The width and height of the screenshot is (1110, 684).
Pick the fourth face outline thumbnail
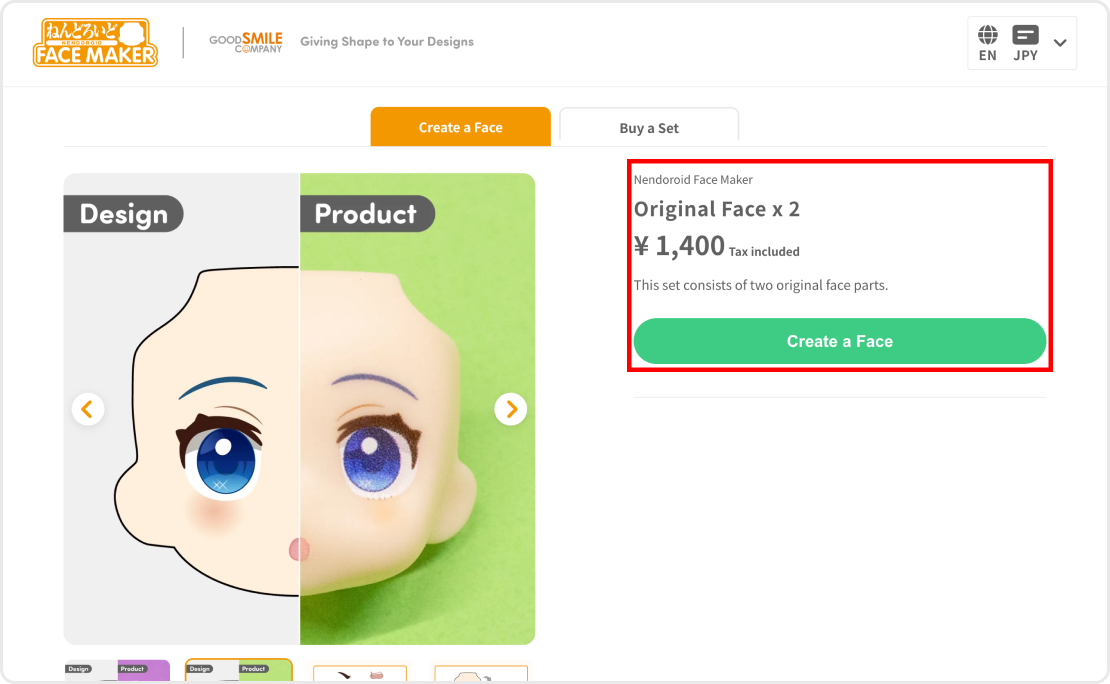pos(481,674)
